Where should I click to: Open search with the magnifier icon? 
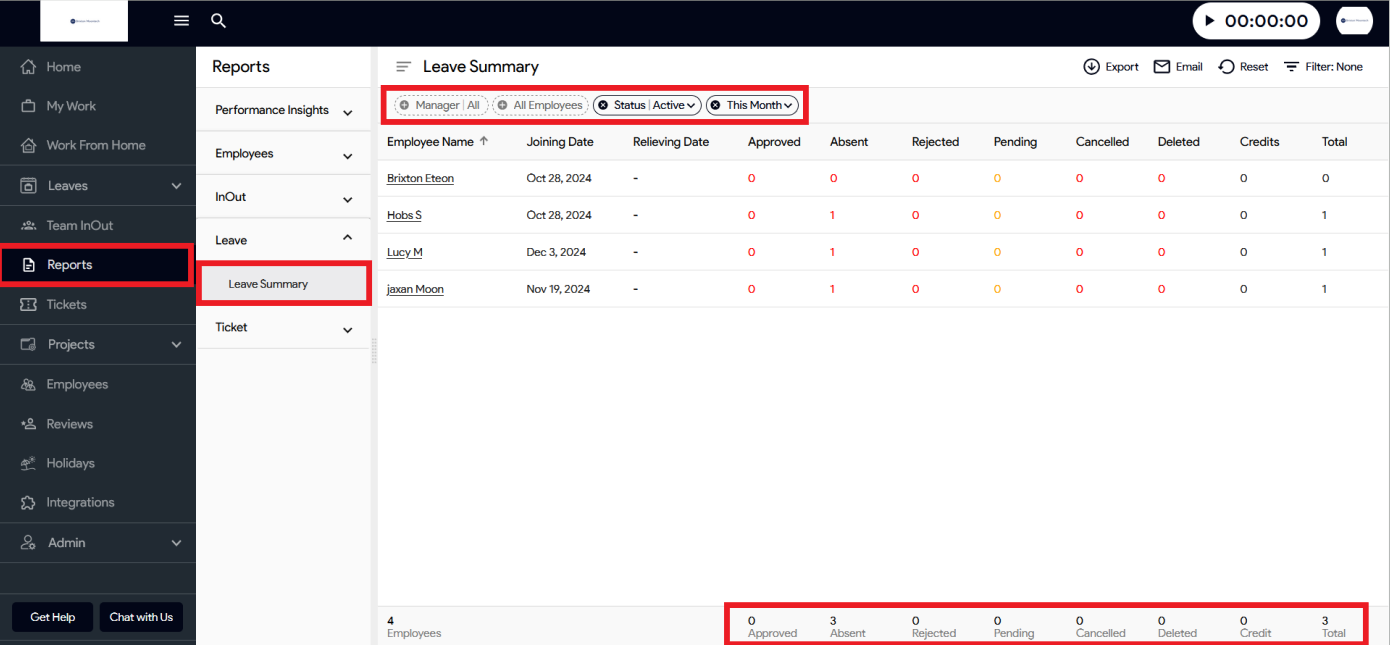219,21
